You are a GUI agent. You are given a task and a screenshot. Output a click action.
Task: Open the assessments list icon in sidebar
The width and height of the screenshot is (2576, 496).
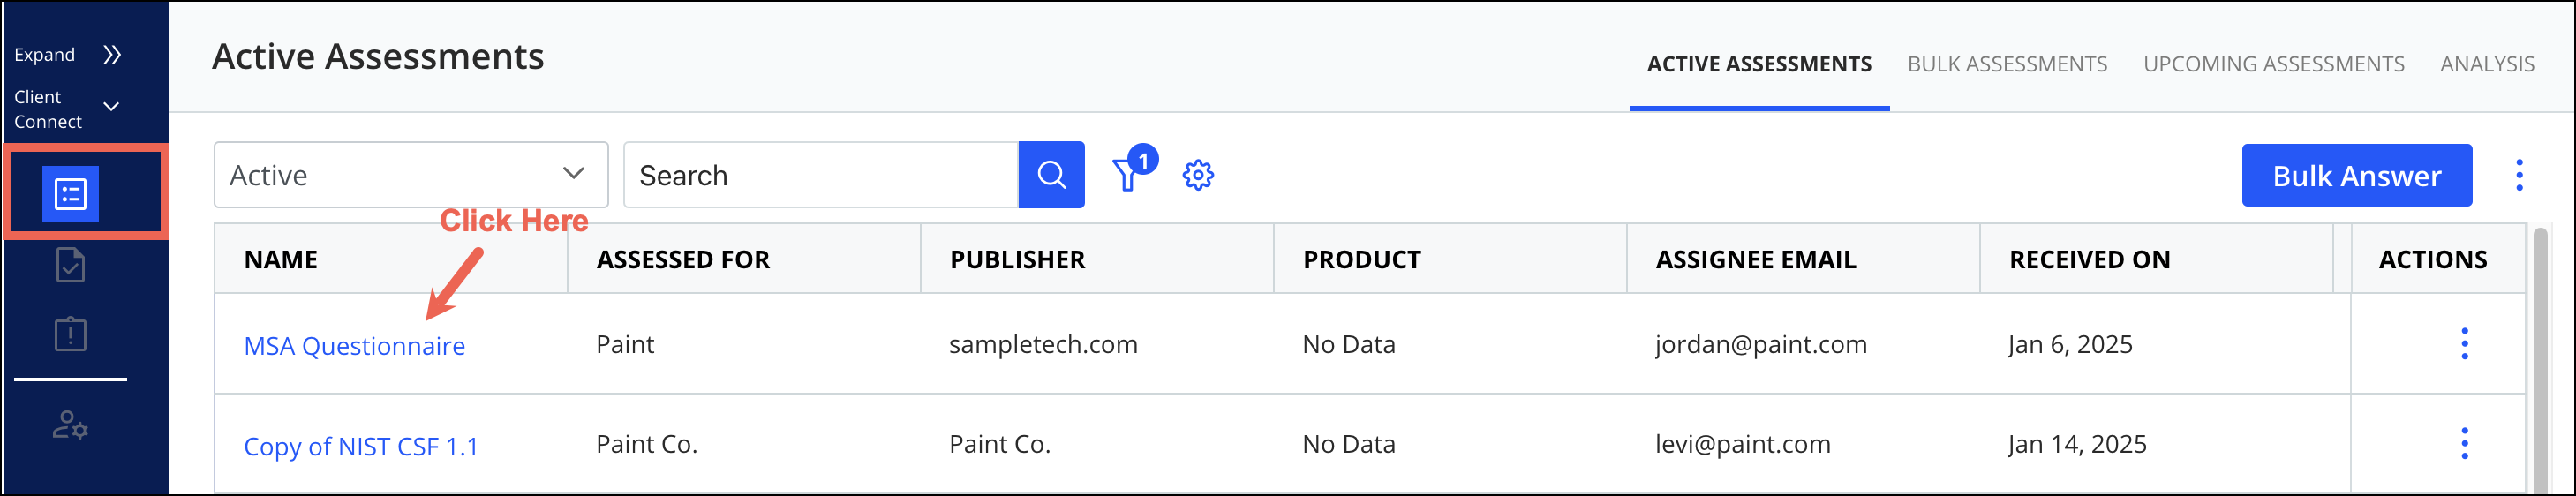coord(70,194)
